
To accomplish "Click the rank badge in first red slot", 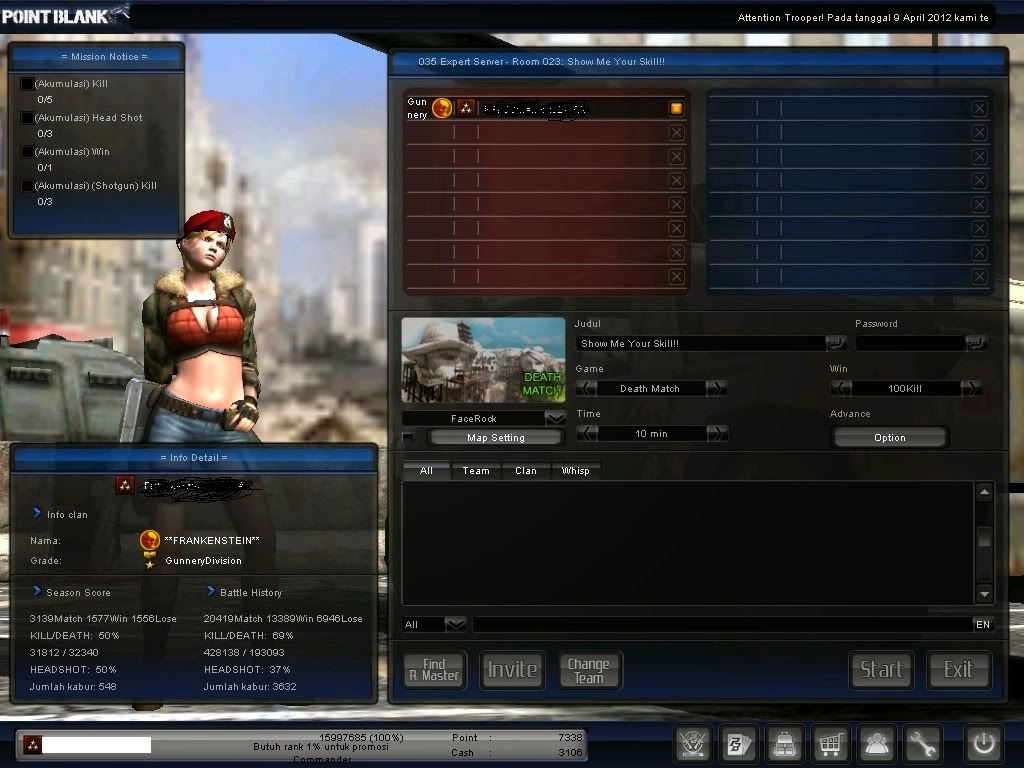I will (442, 108).
